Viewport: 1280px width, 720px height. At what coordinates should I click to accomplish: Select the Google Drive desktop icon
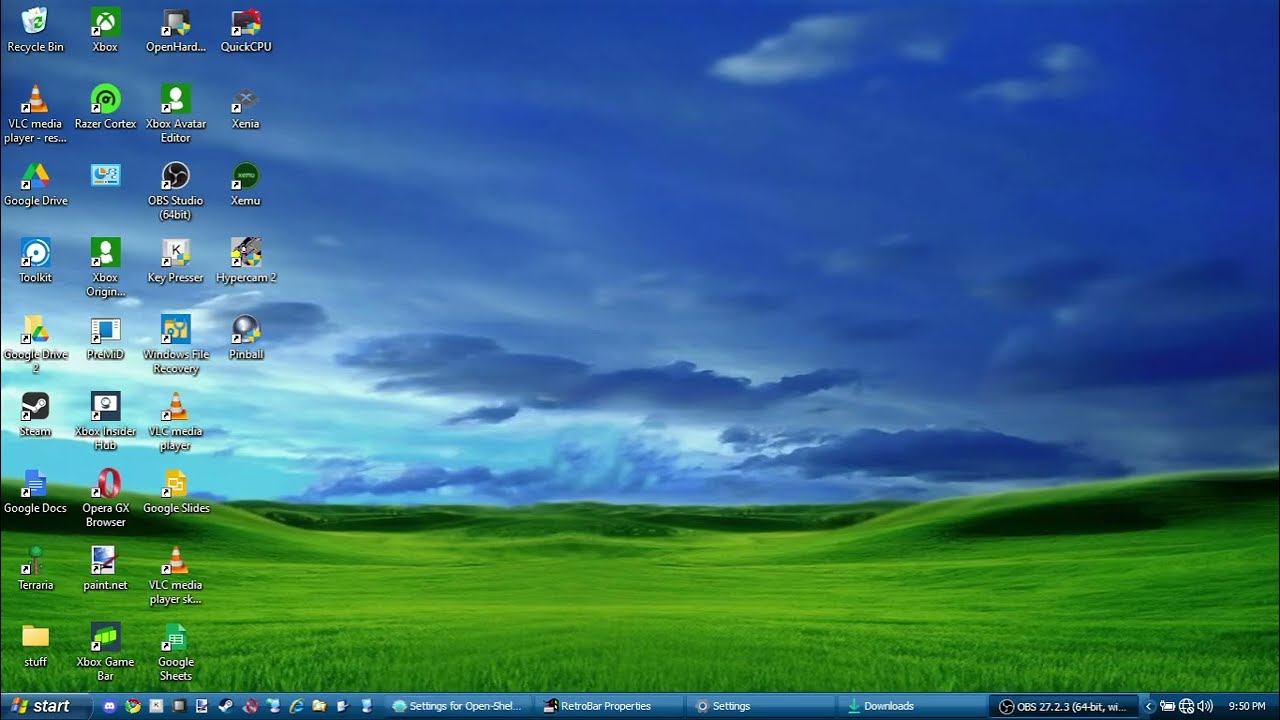point(35,184)
